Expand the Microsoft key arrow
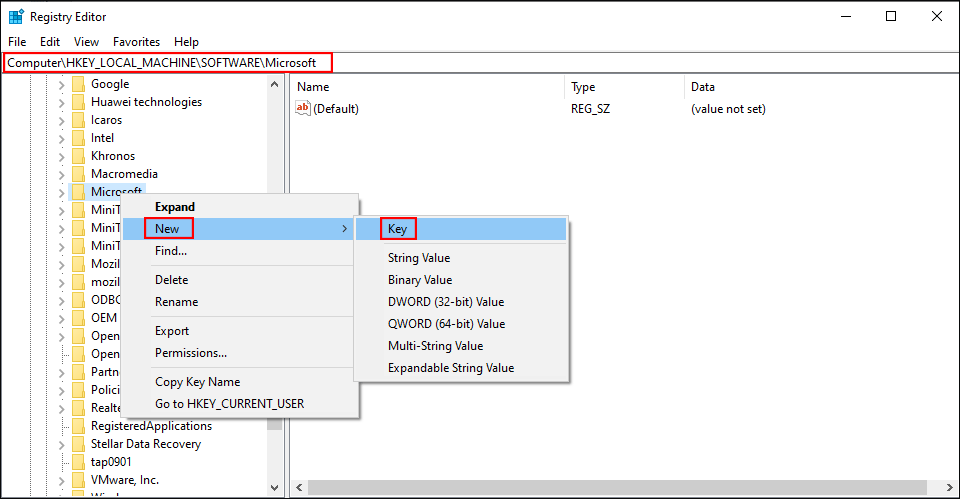Viewport: 960px width, 499px height. [x=61, y=193]
